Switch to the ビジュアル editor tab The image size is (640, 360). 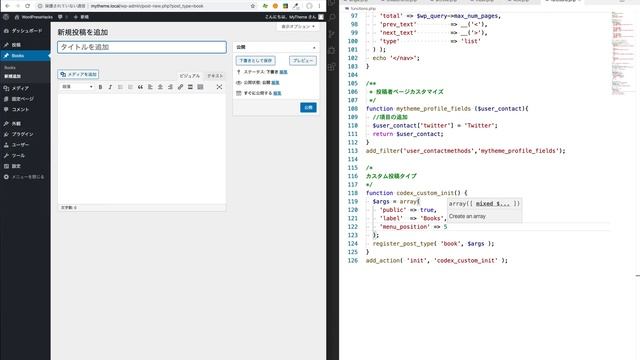pos(190,76)
